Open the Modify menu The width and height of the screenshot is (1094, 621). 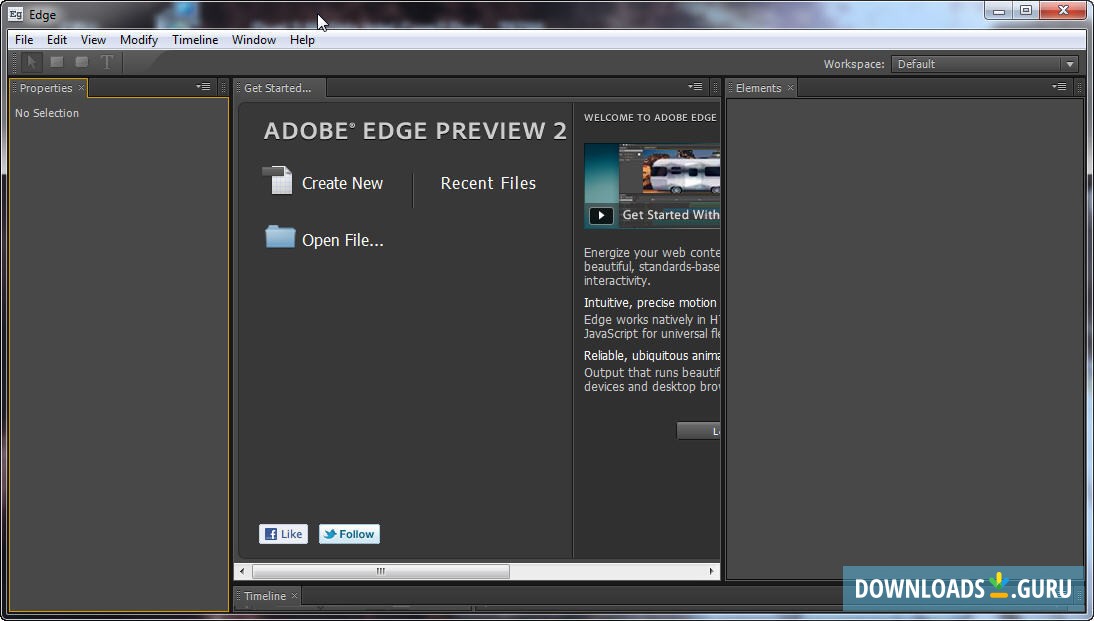coord(139,40)
